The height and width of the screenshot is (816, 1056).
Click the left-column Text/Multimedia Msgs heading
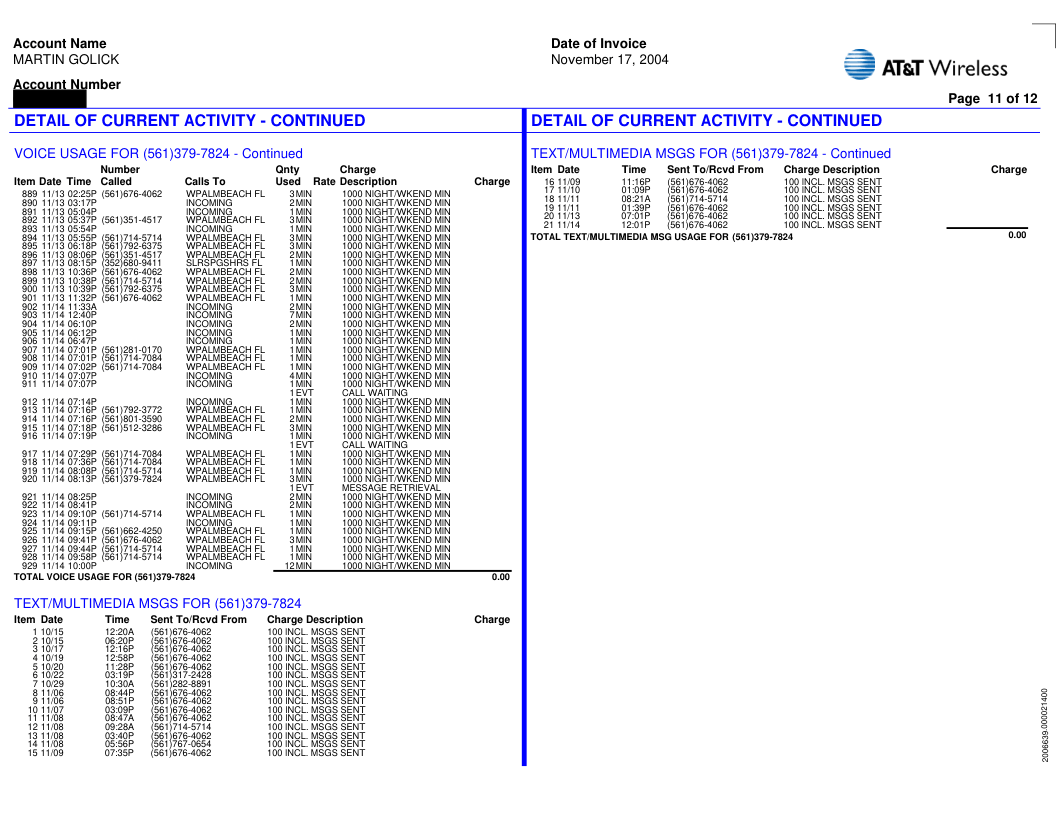[158, 604]
